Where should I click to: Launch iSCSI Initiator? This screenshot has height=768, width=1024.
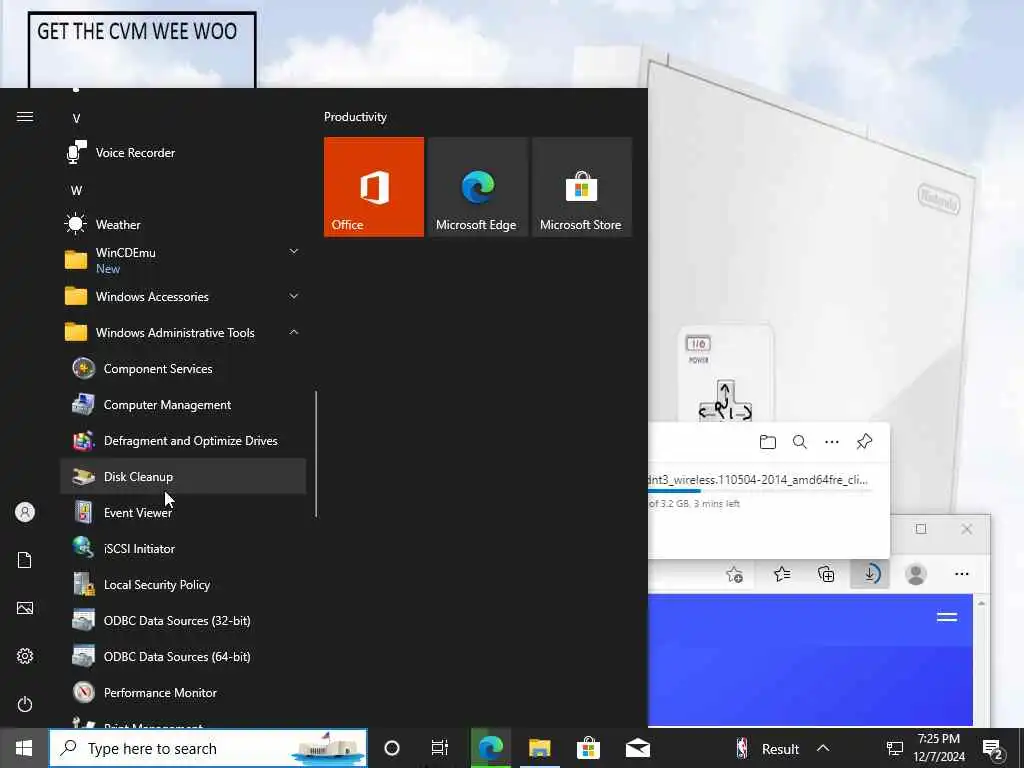(183, 549)
